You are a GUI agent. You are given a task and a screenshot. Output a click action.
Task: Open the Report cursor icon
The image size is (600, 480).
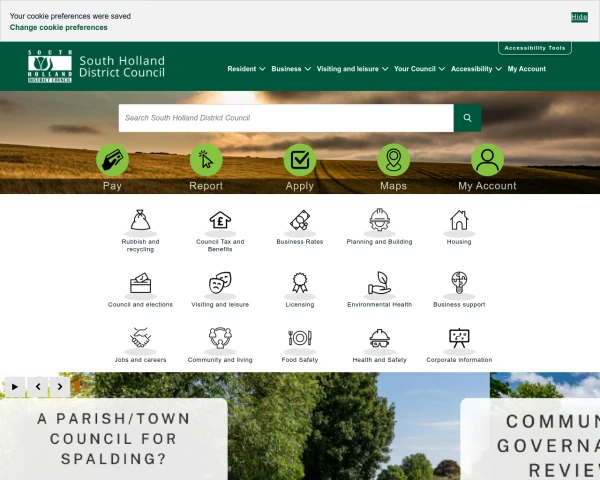[206, 160]
